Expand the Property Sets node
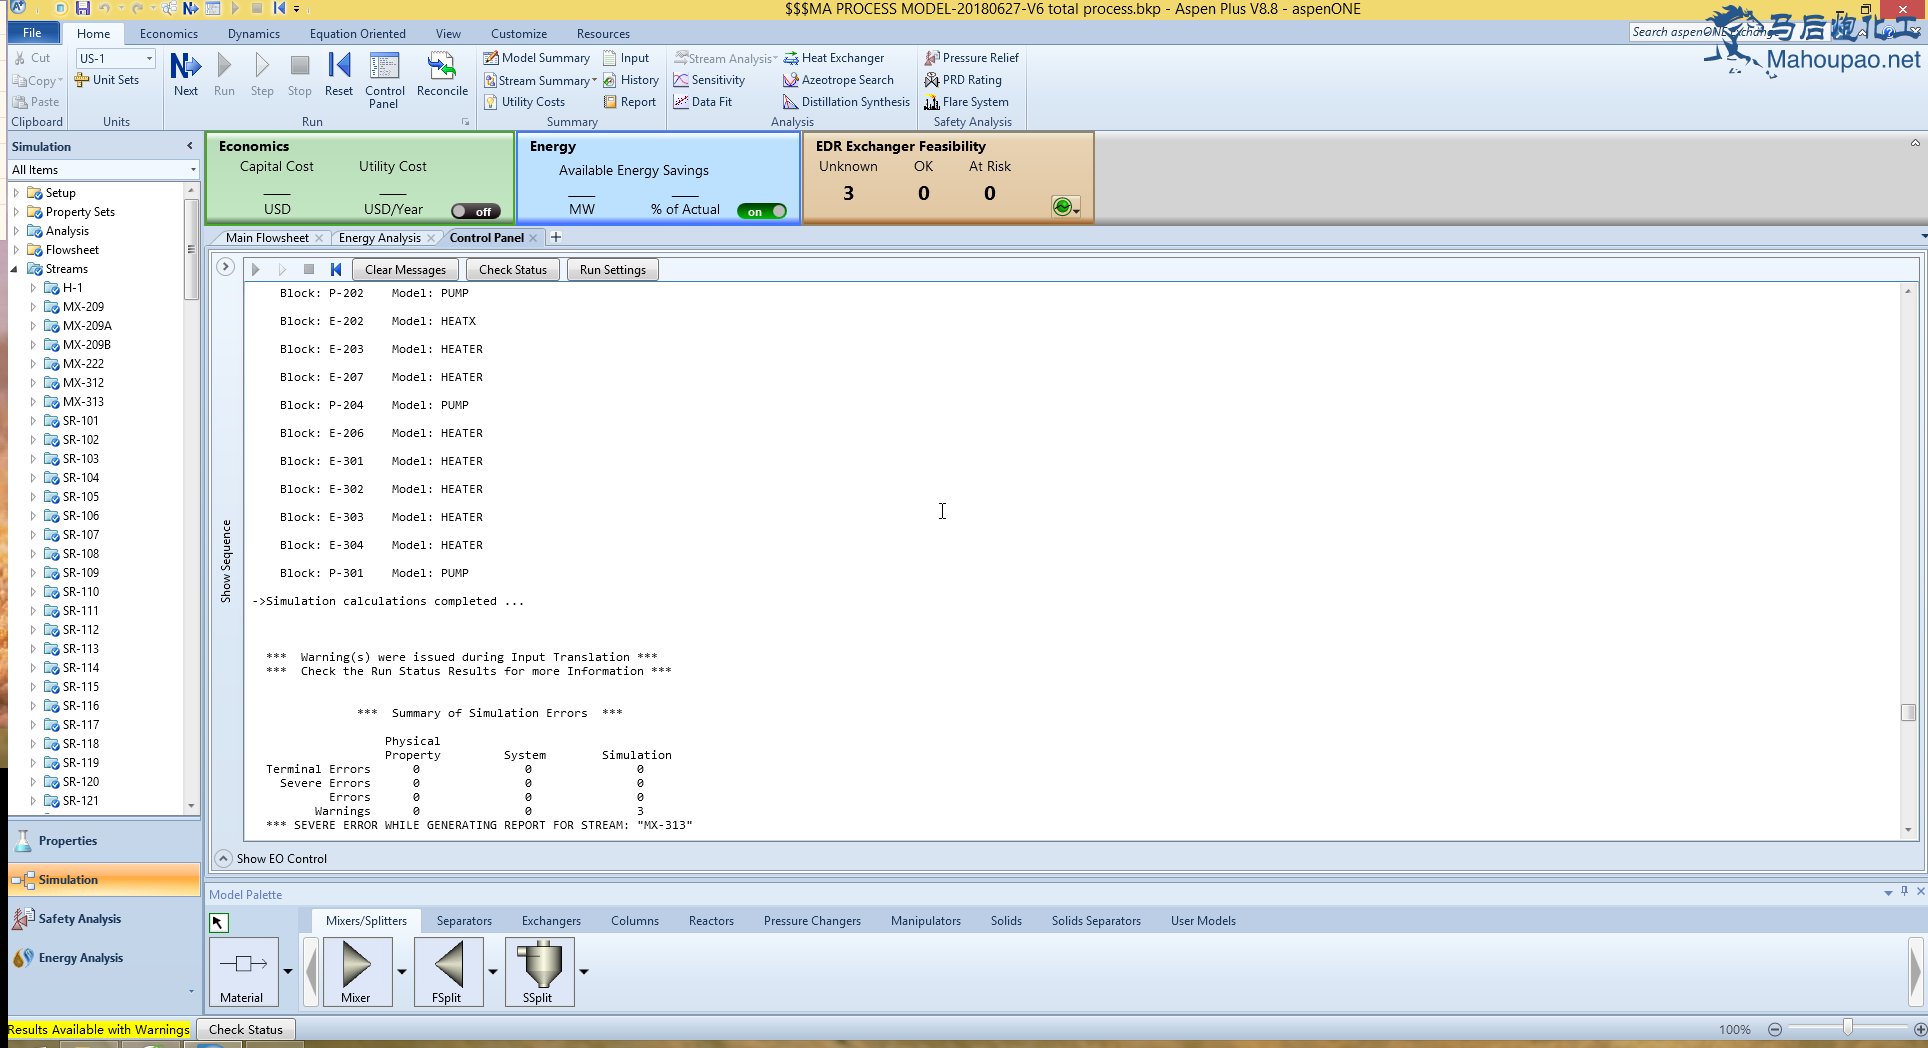1928x1048 pixels. click(x=16, y=212)
